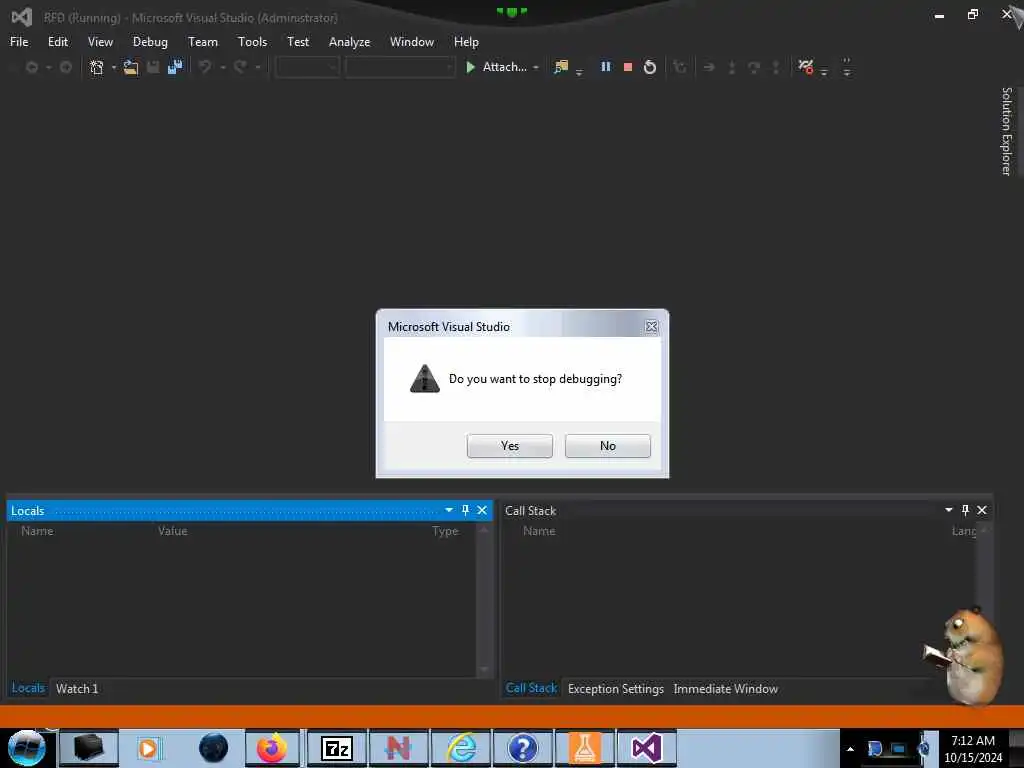Click the Restart debugging icon

tap(650, 67)
